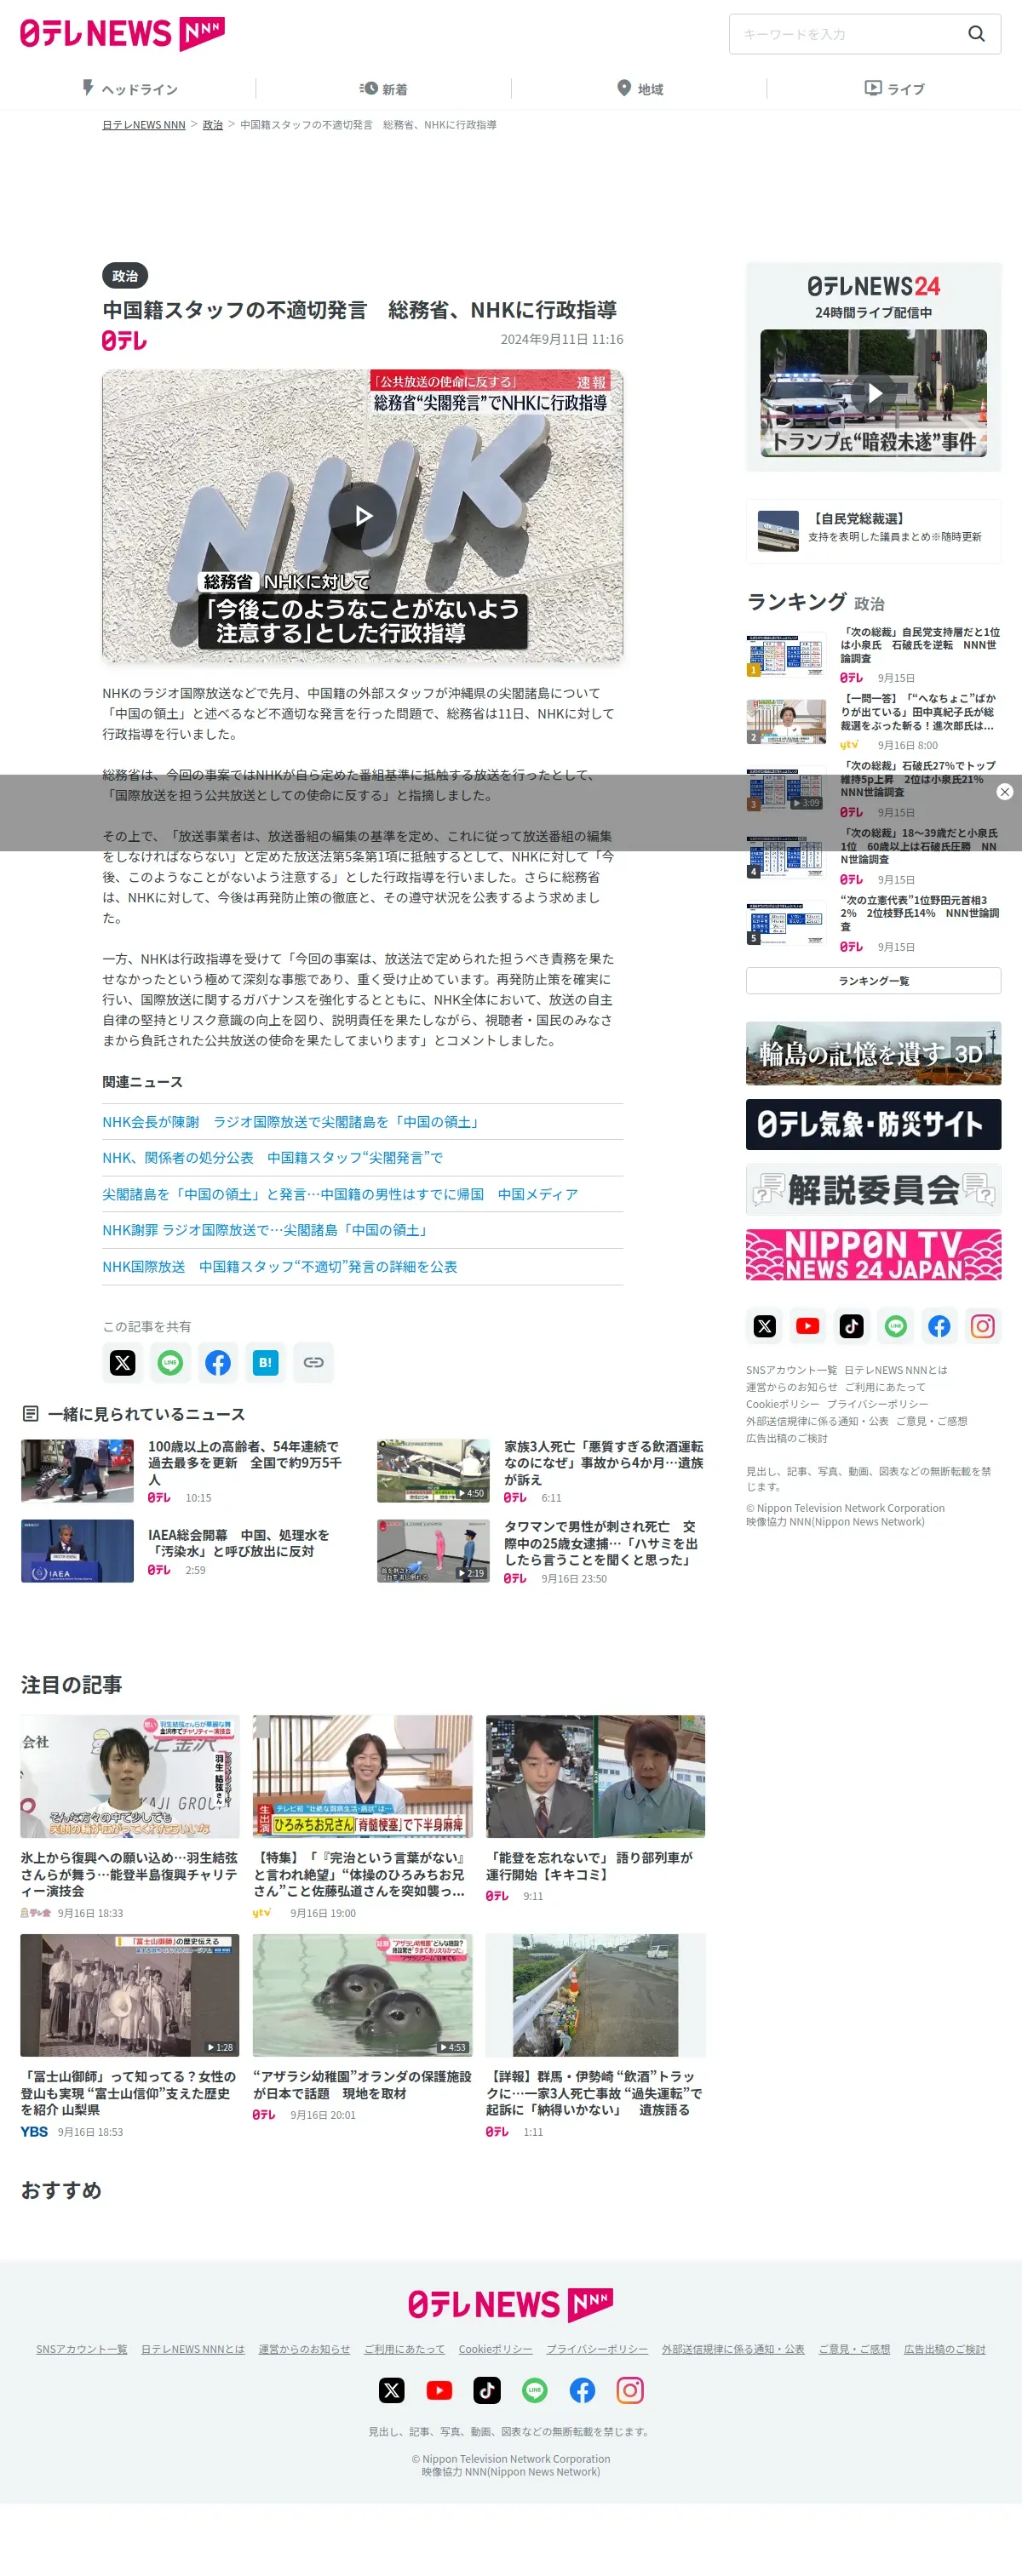The image size is (1022, 2576).
Task: Click the search magnifier icon
Action: pyautogui.click(x=976, y=34)
